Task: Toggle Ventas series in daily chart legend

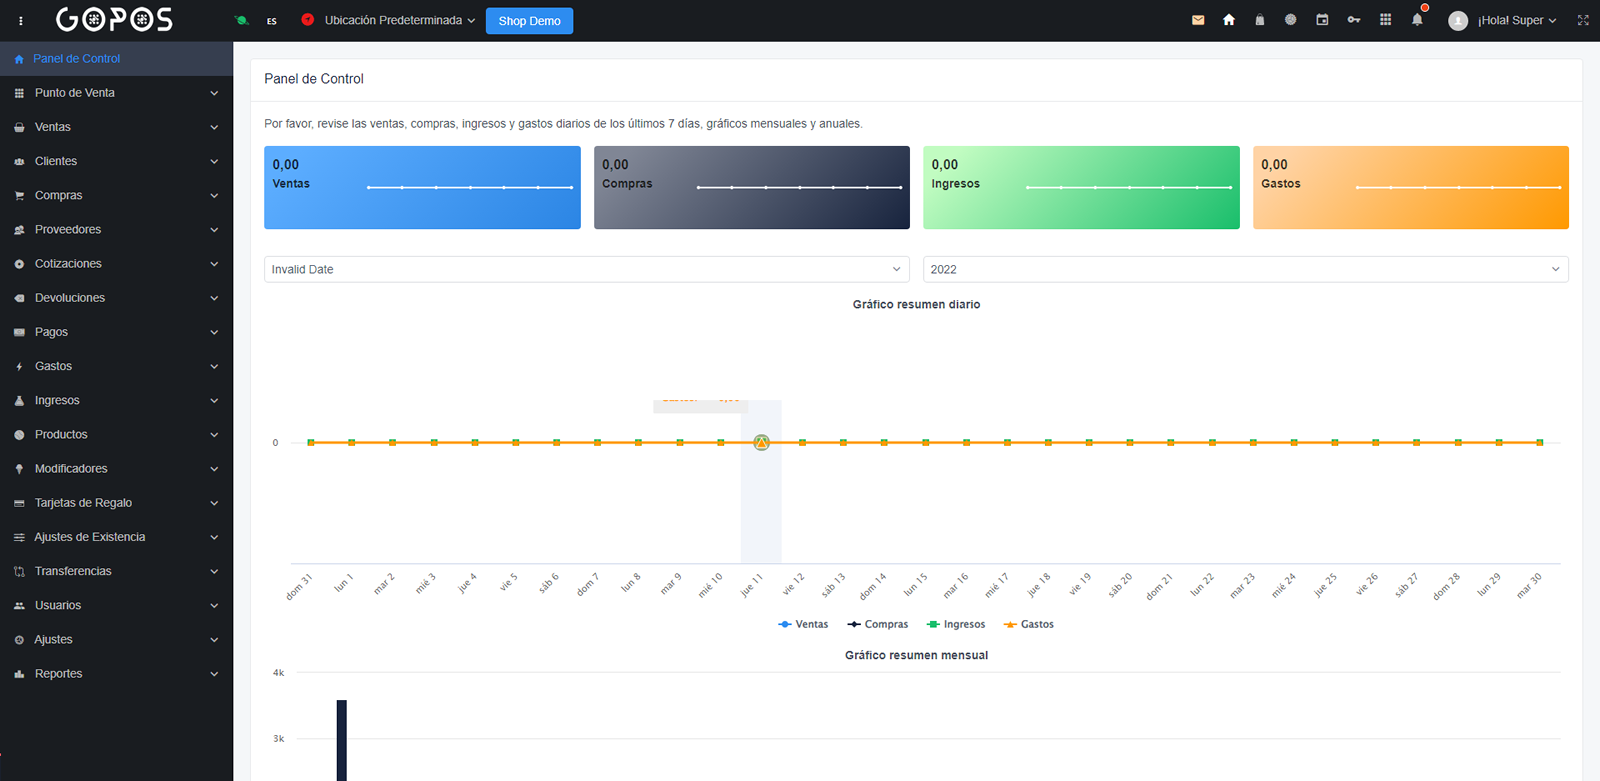Action: pyautogui.click(x=803, y=624)
